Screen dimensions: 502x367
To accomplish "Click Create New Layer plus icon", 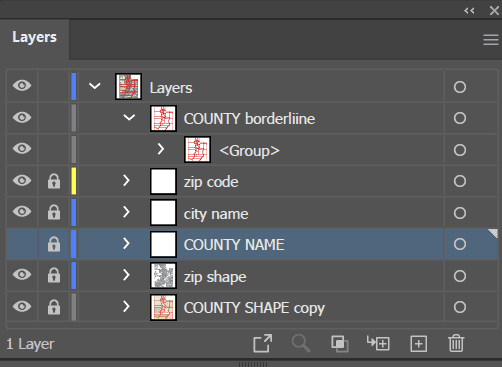I will tap(419, 344).
